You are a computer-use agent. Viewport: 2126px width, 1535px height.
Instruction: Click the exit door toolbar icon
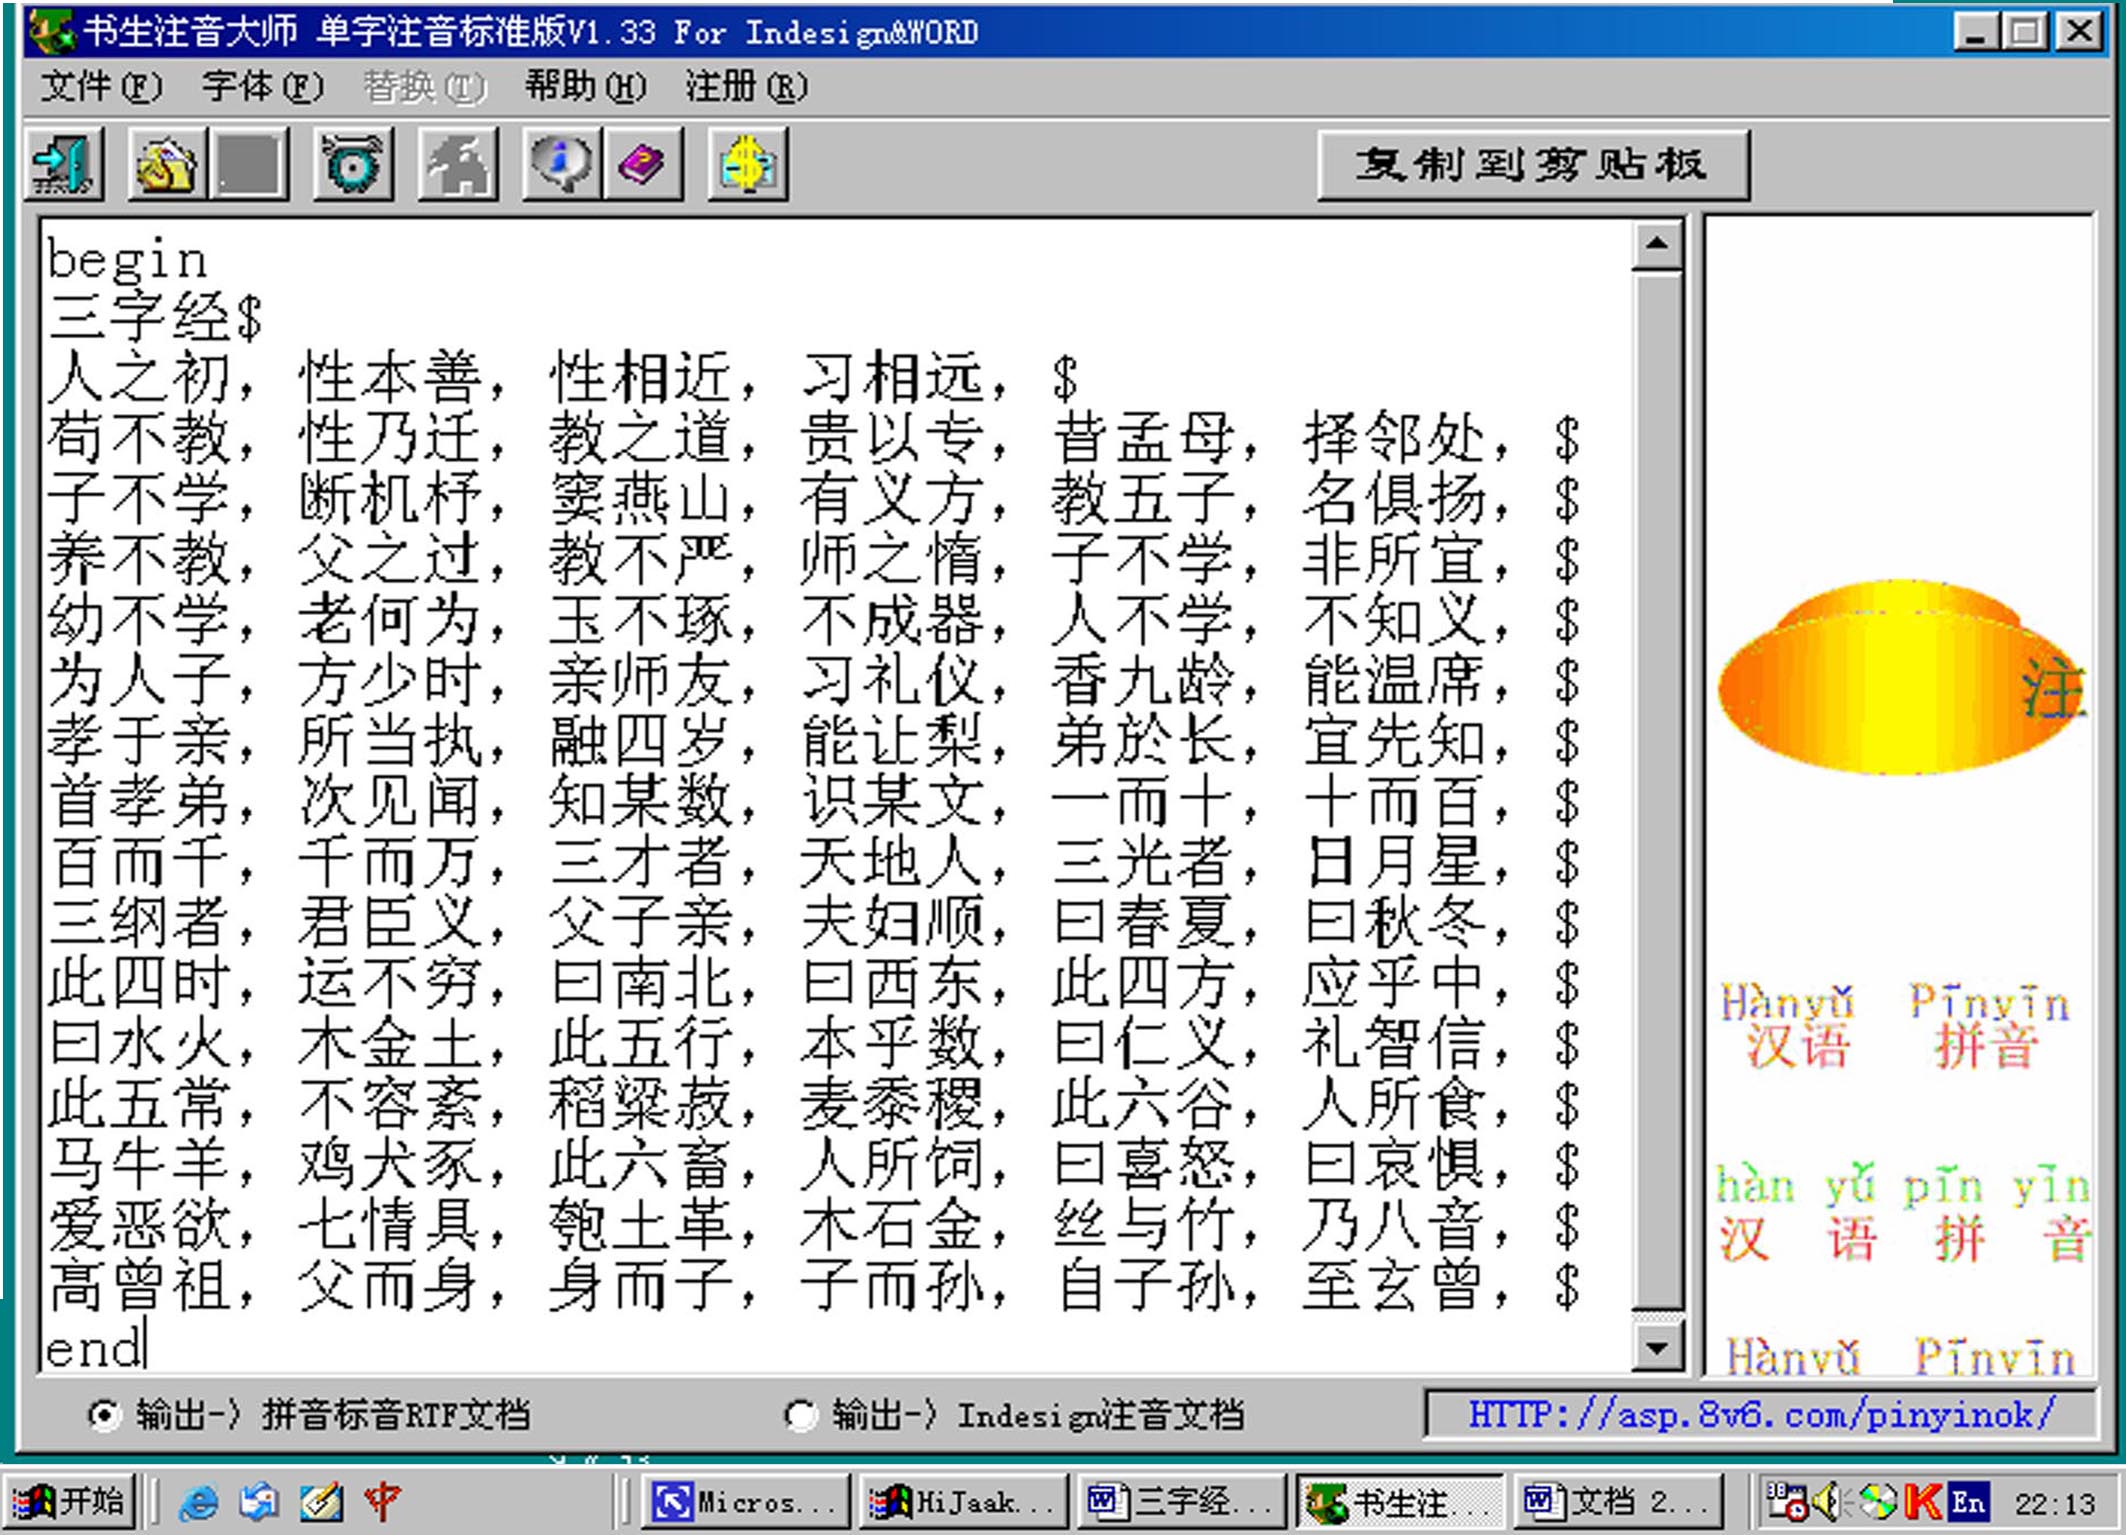[x=64, y=164]
